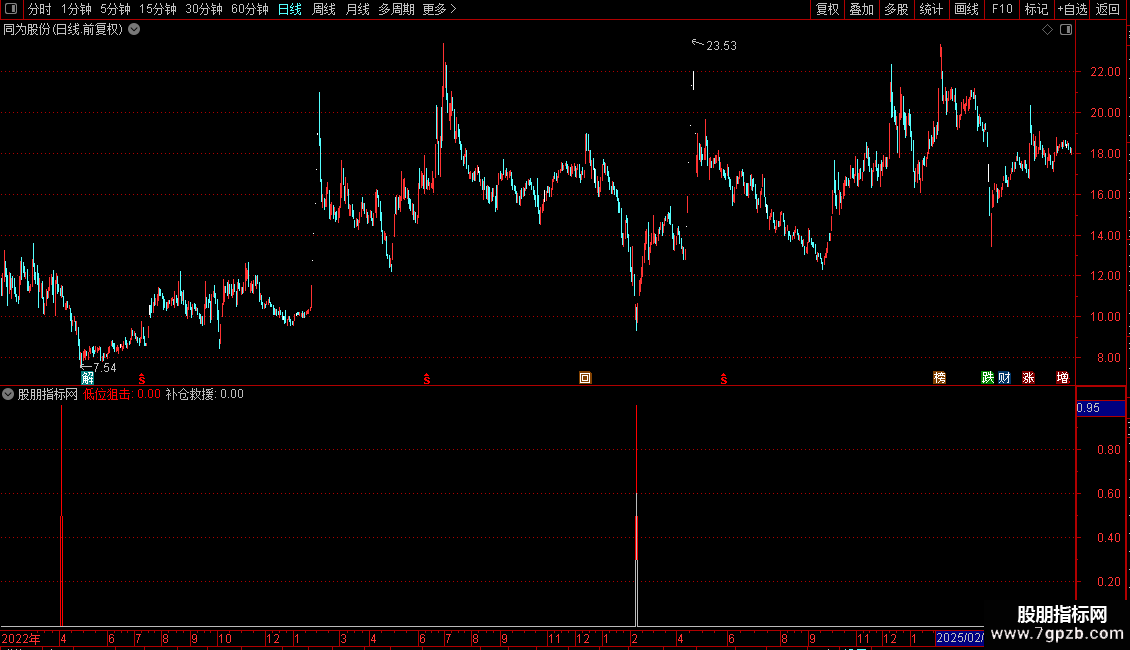Click the 2022年 date axis label
This screenshot has width=1130, height=650.
pos(21,638)
